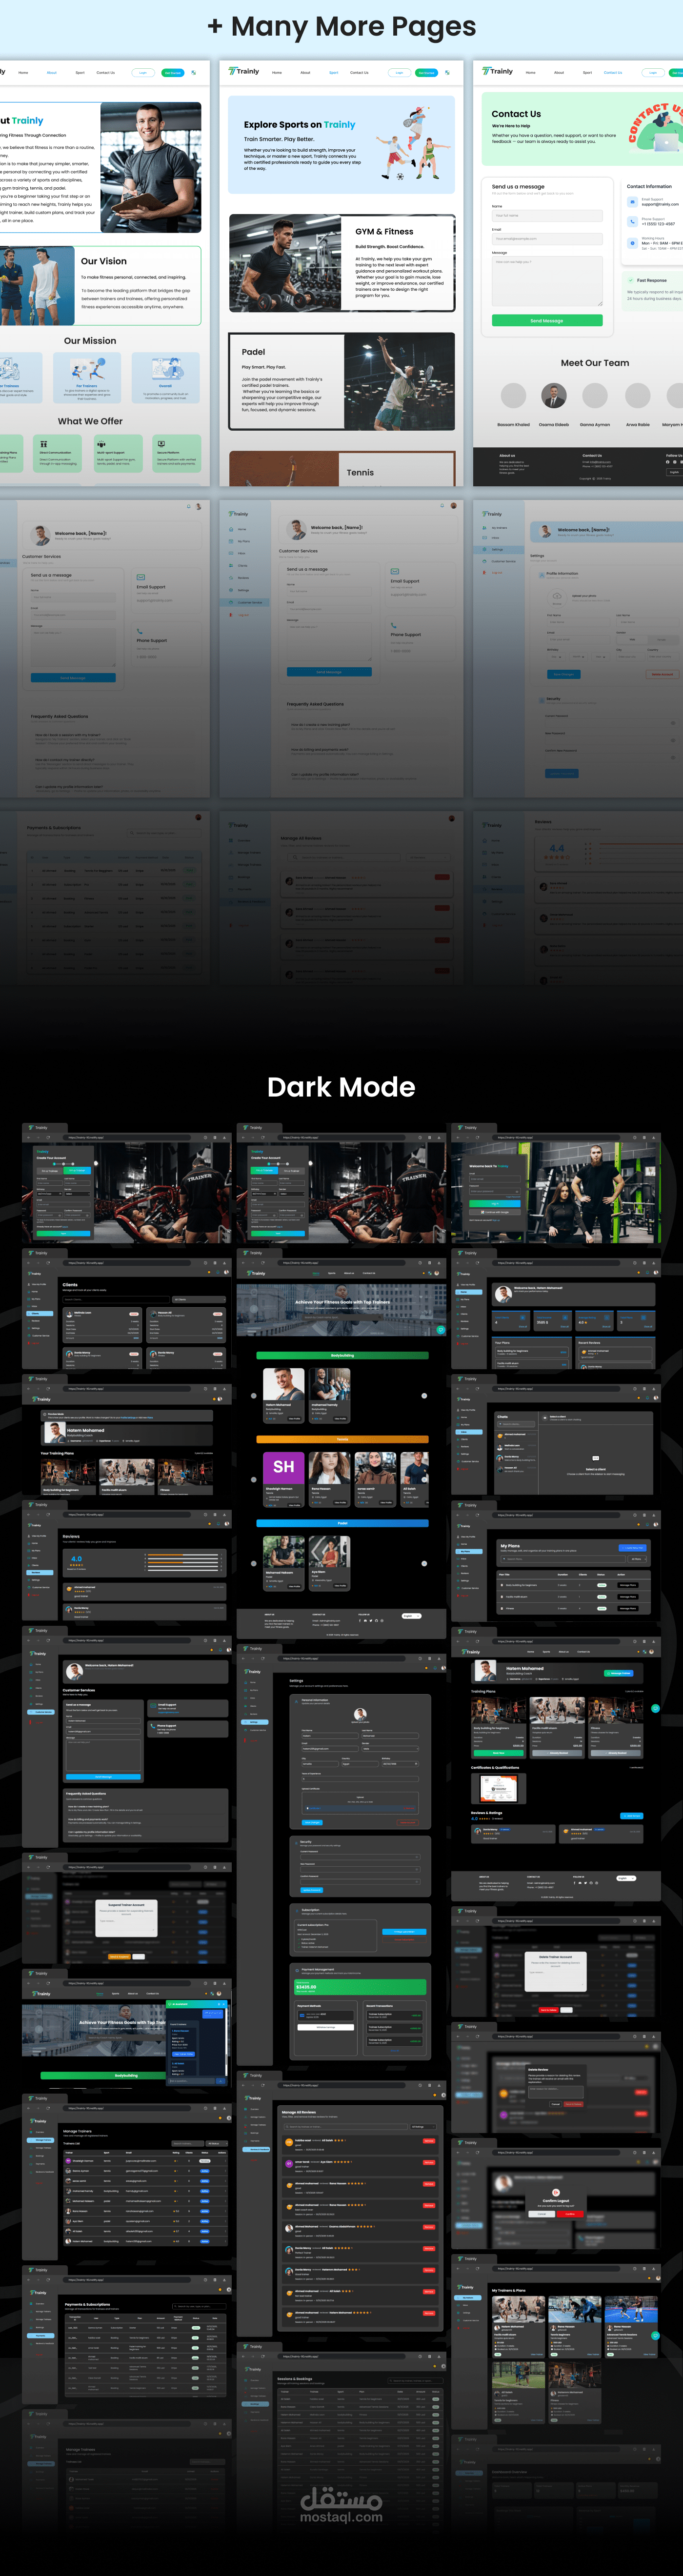
Task: Click green Bodybuilding category bar on dark landing
Action: pos(342,1355)
